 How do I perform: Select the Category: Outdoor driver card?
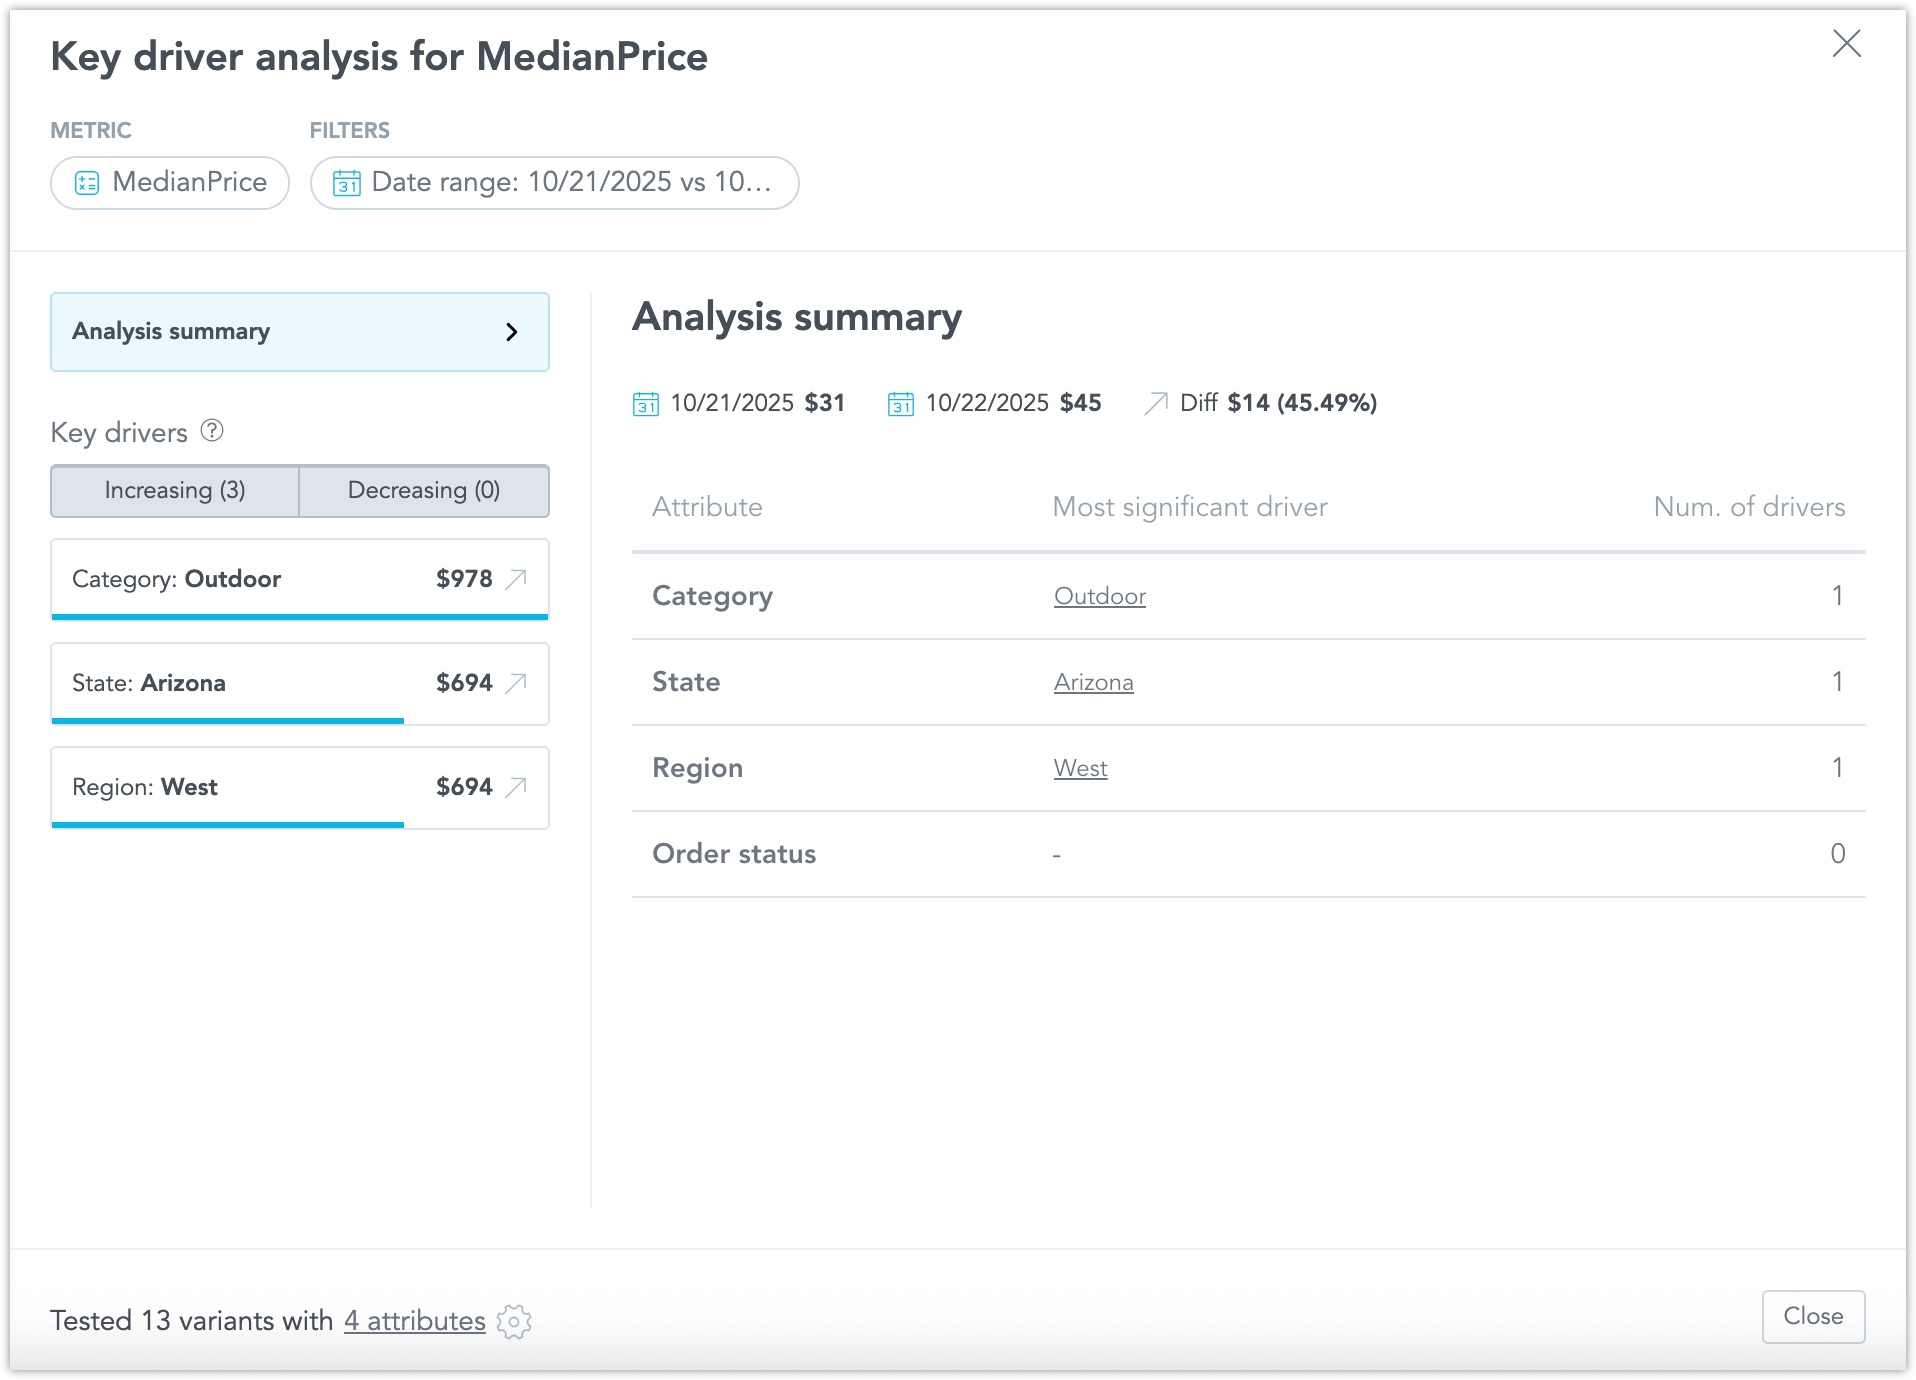point(250,579)
